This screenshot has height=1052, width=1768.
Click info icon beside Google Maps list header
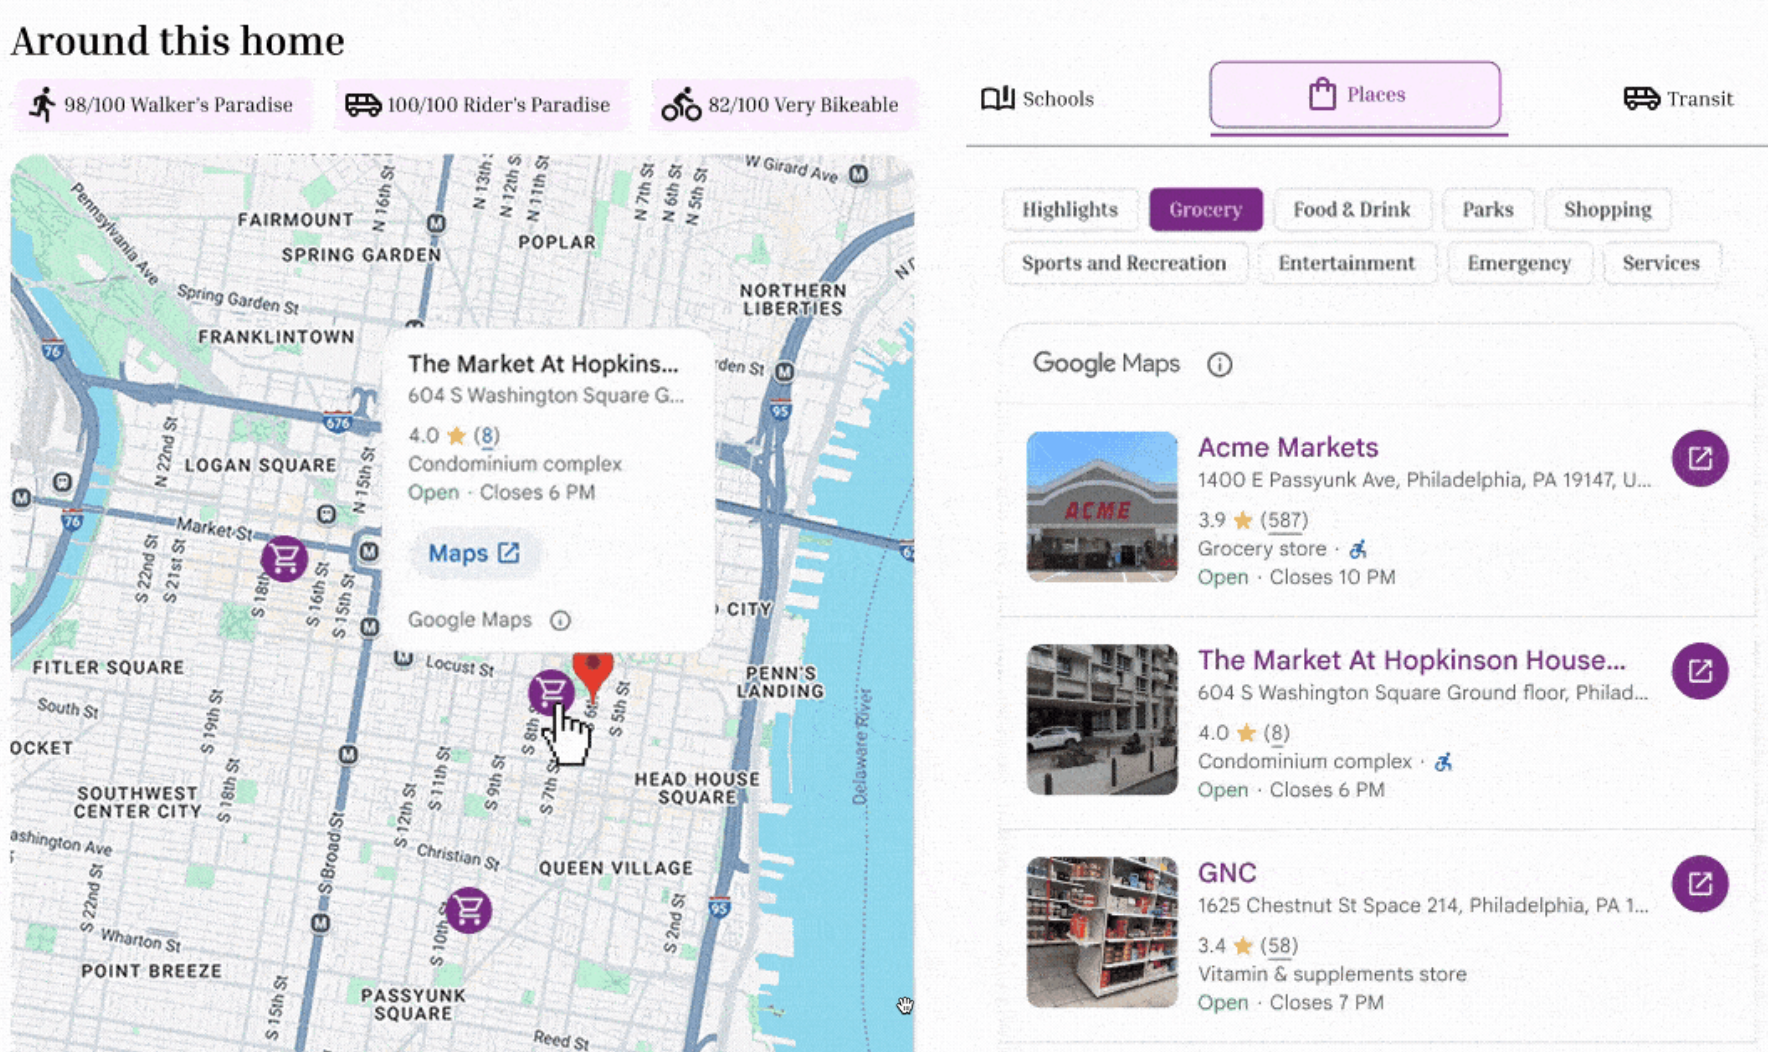pos(1219,364)
